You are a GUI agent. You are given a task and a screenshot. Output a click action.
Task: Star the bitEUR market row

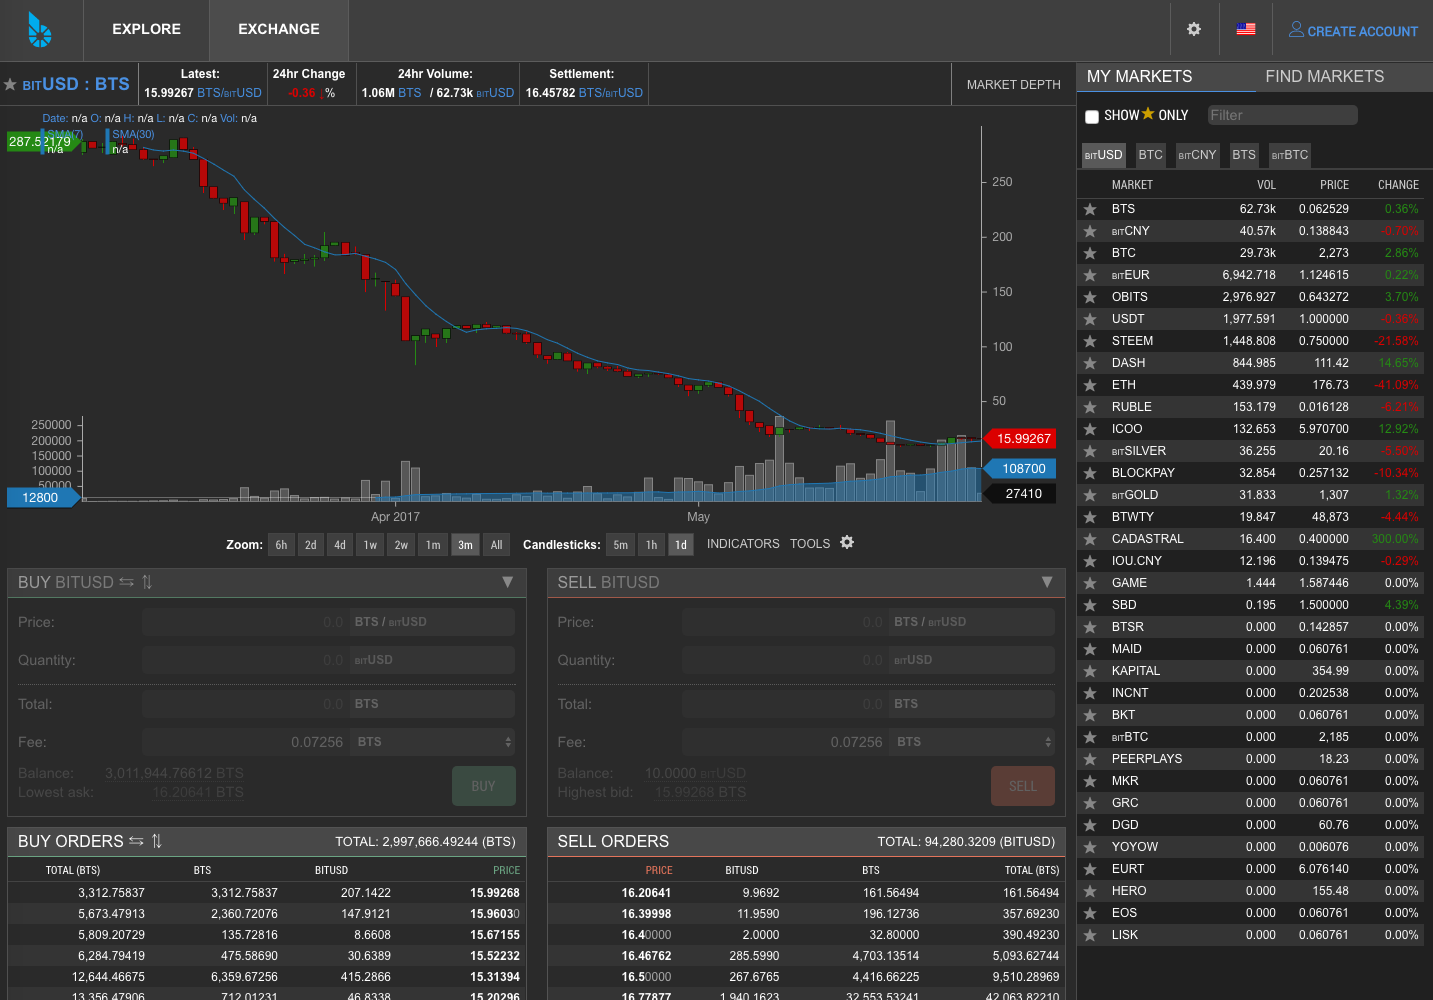(x=1090, y=275)
